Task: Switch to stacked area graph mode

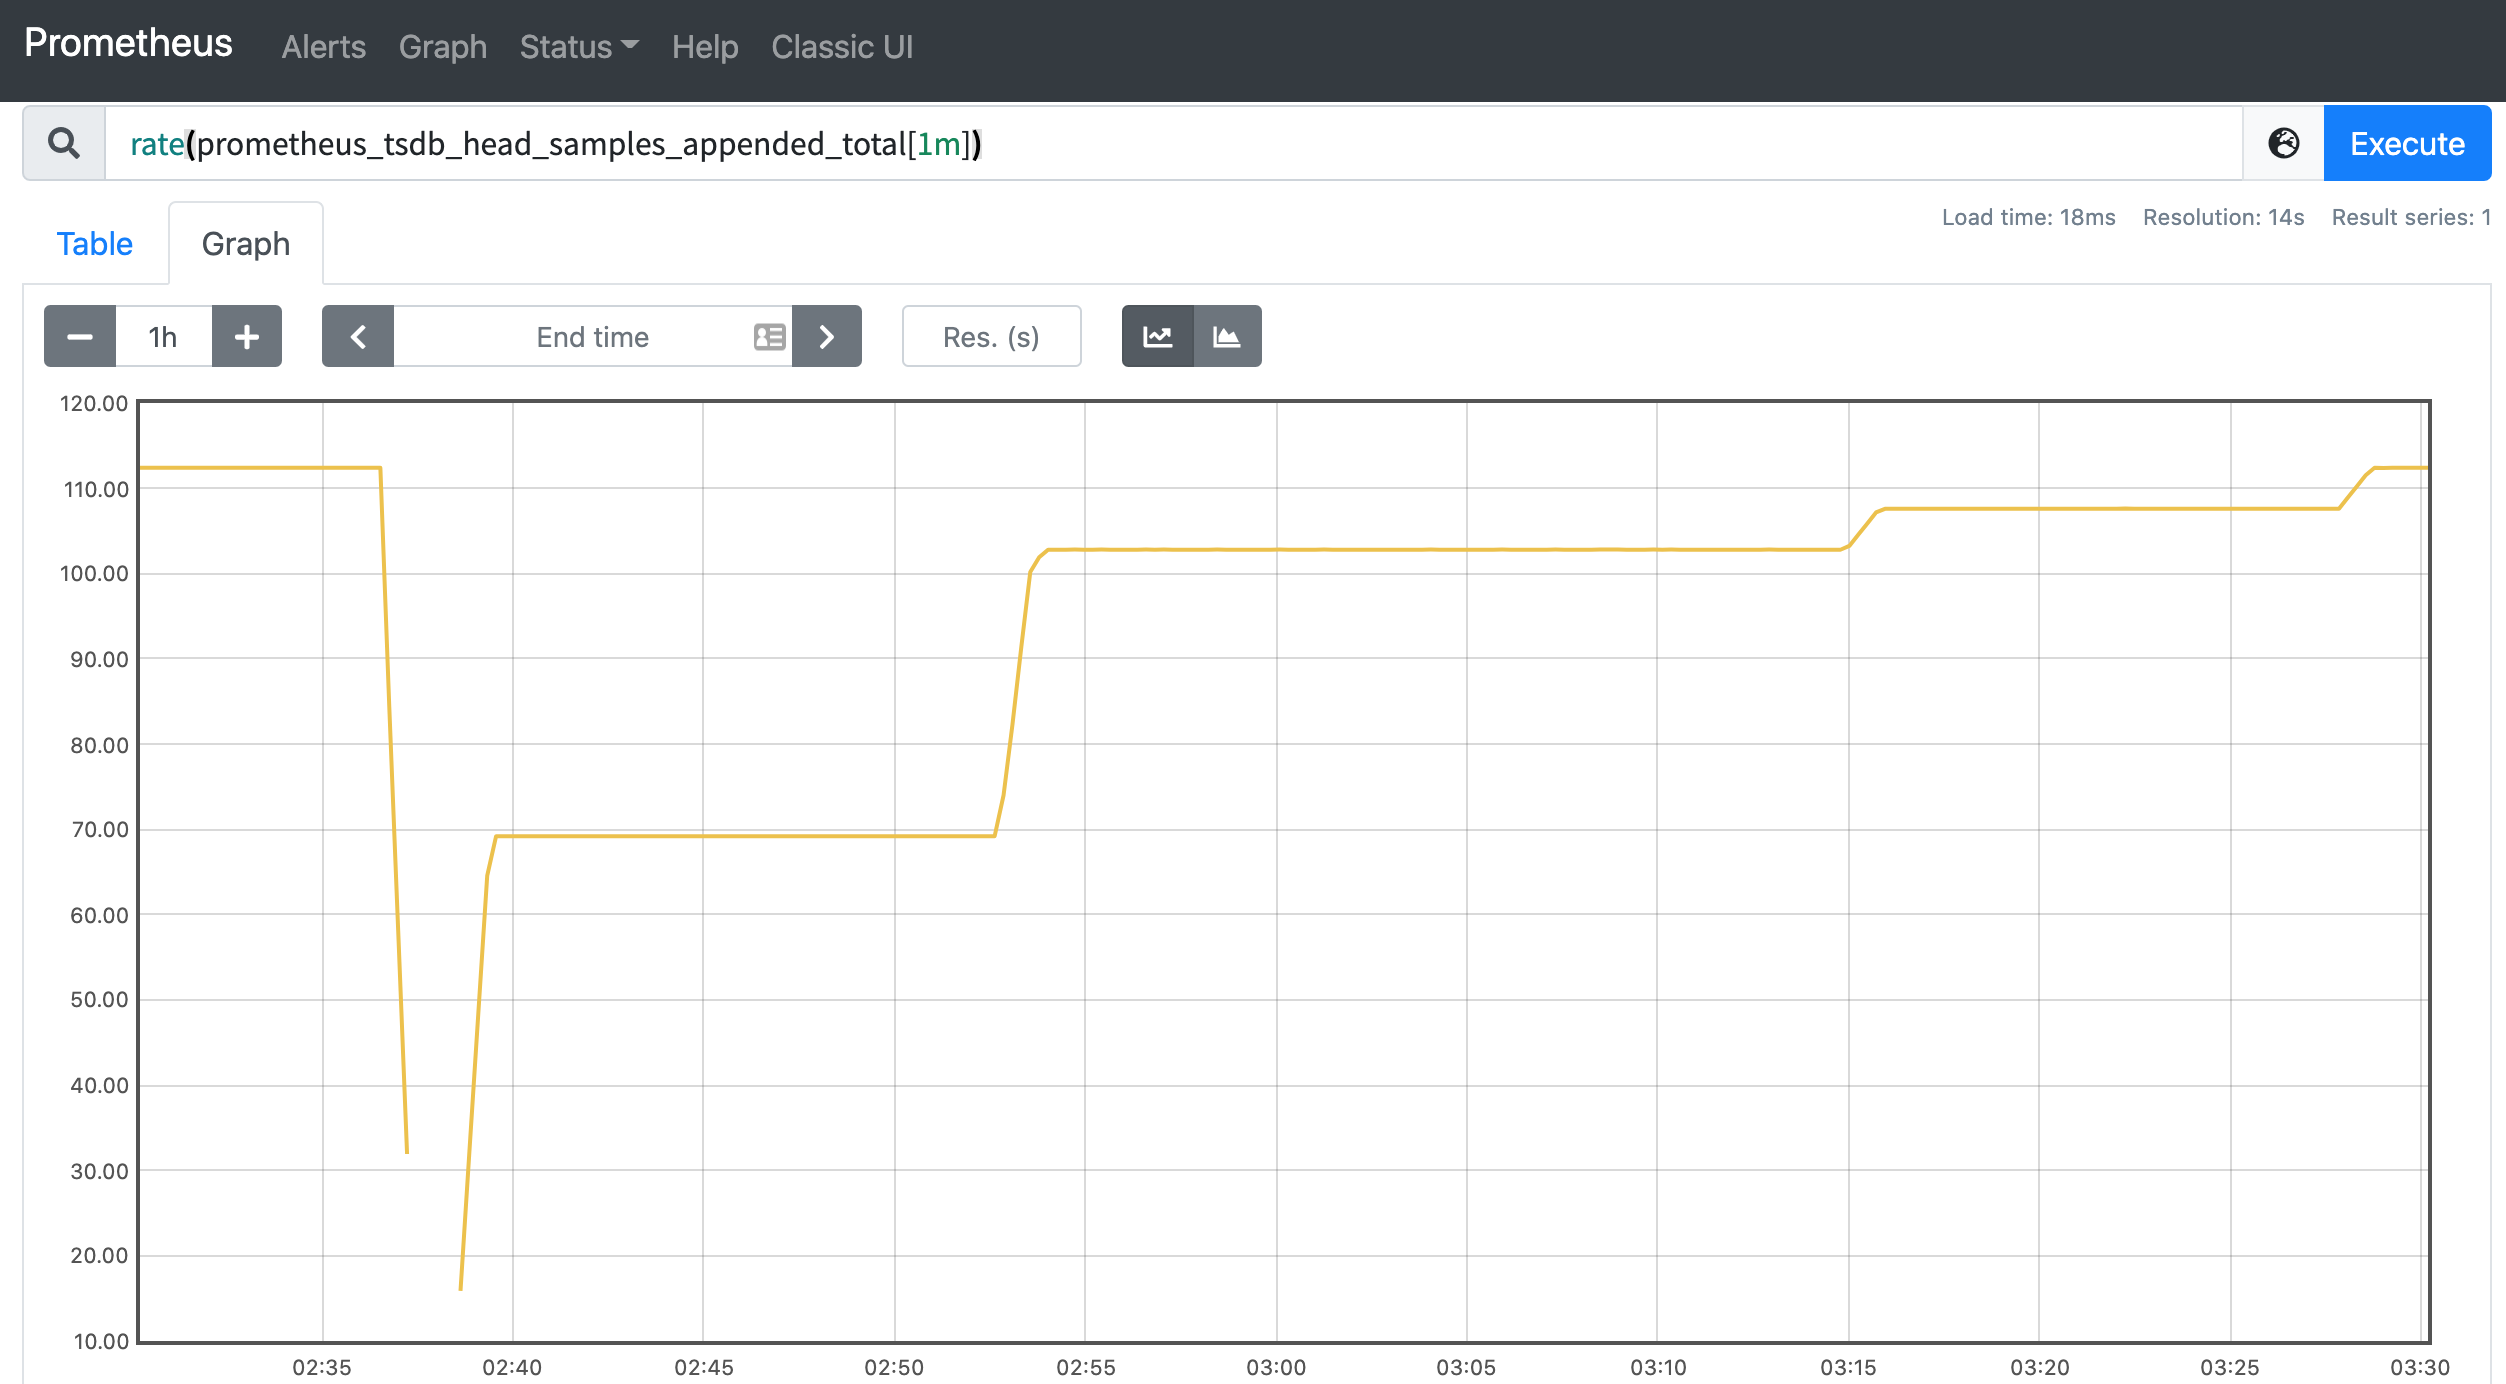Action: 1227,337
